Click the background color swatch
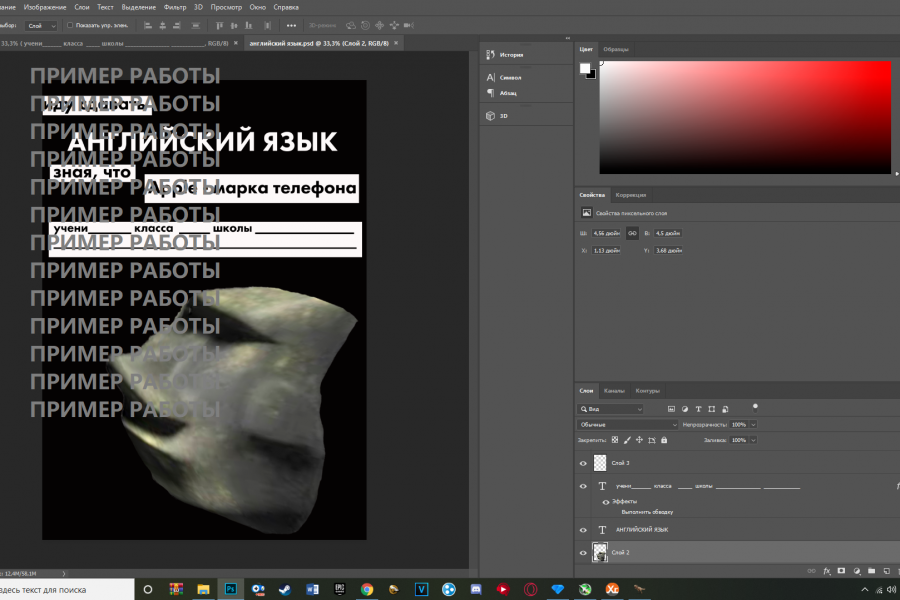The width and height of the screenshot is (900, 600). (x=592, y=75)
